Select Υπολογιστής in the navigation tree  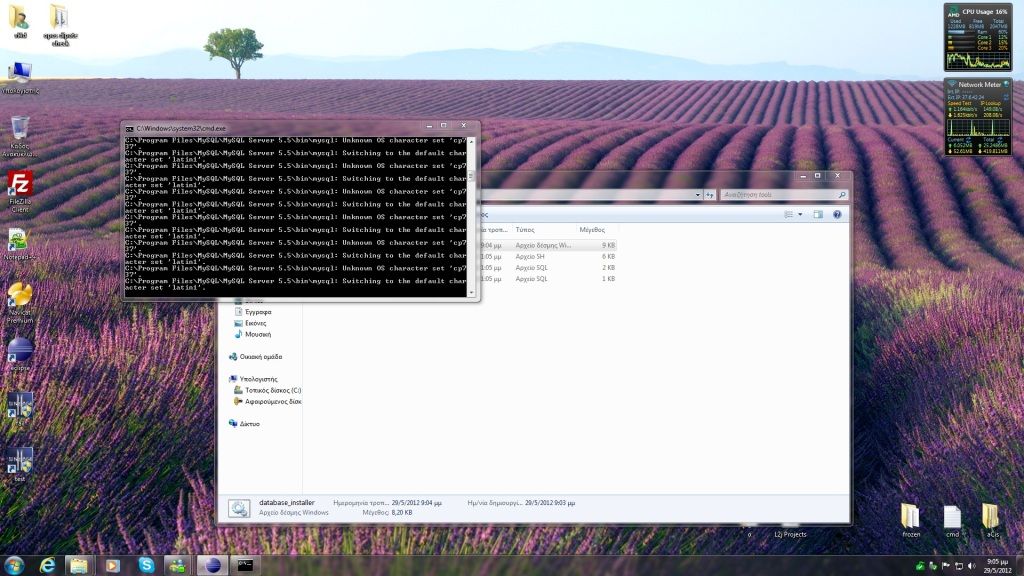pos(257,379)
